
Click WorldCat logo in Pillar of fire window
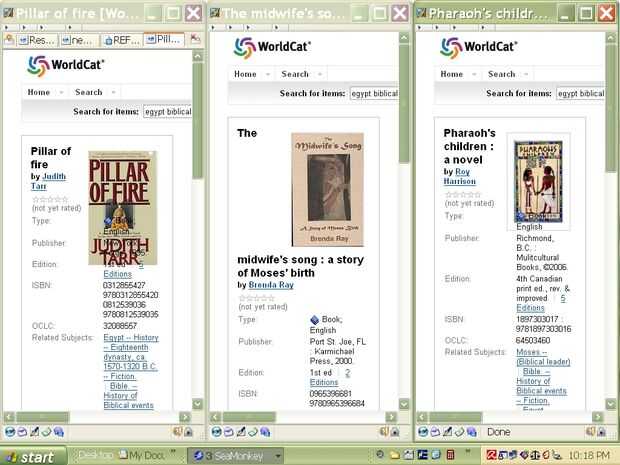(66, 66)
